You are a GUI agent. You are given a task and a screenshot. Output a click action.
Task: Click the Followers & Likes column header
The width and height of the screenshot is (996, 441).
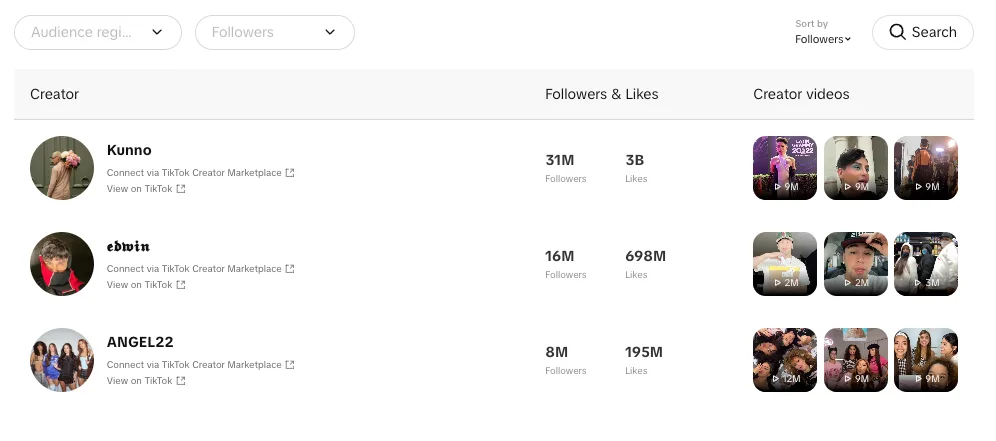point(602,94)
